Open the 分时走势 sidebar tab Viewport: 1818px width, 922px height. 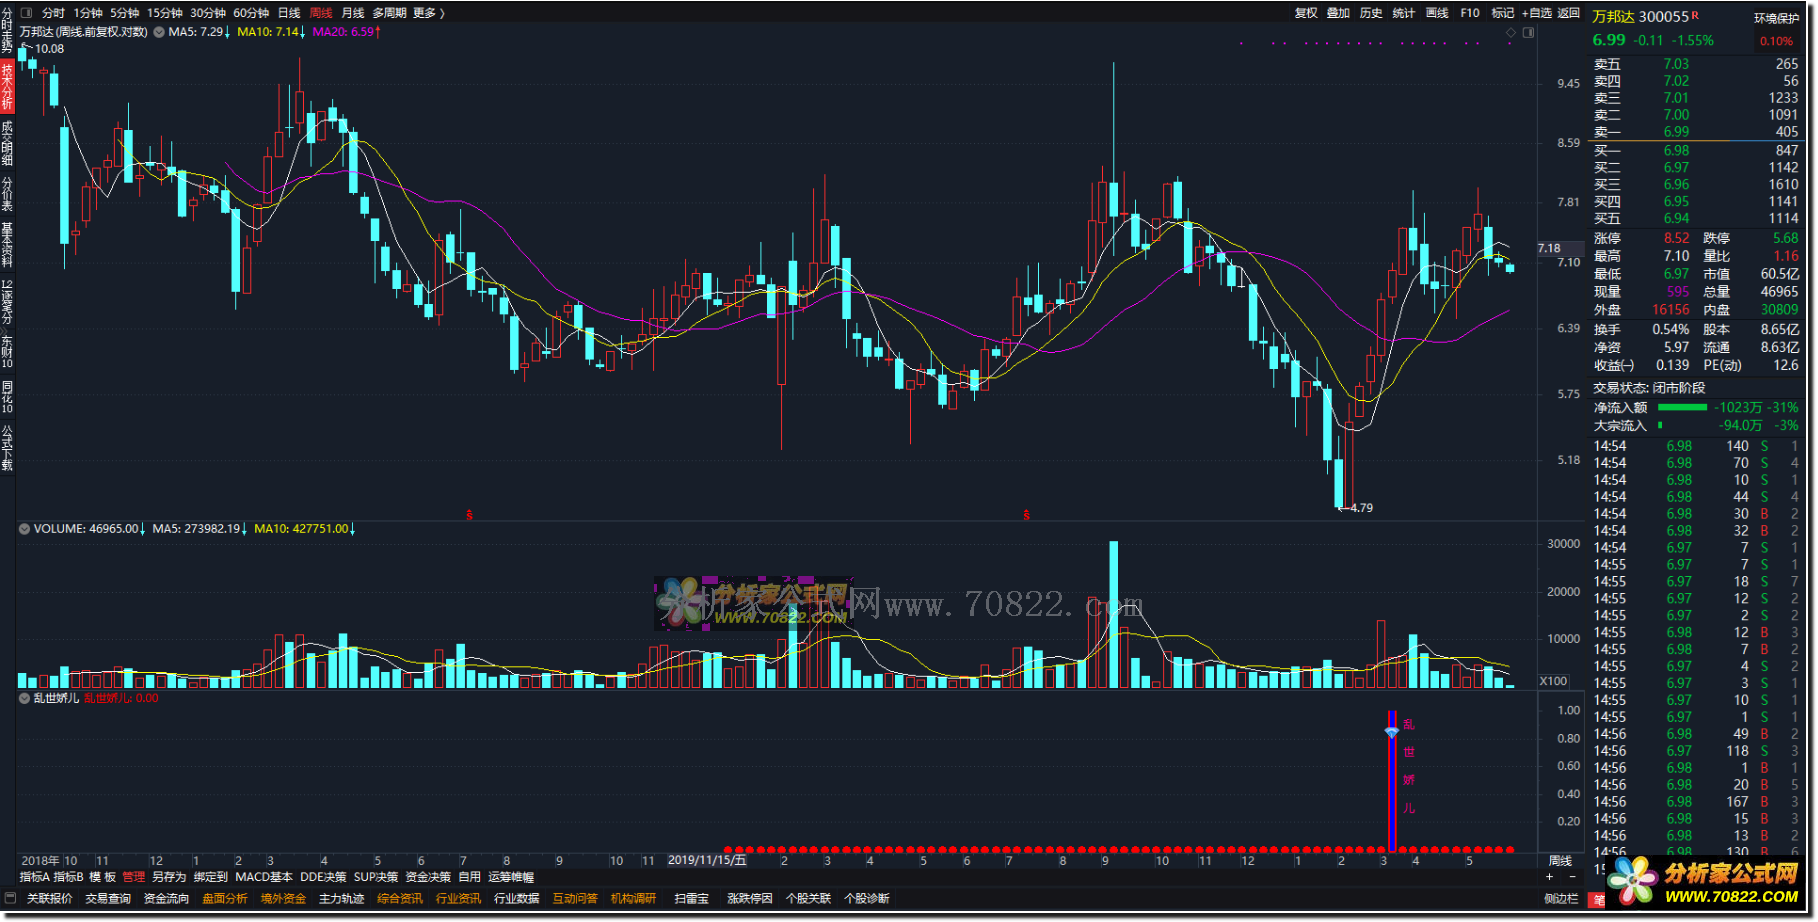pyautogui.click(x=7, y=30)
